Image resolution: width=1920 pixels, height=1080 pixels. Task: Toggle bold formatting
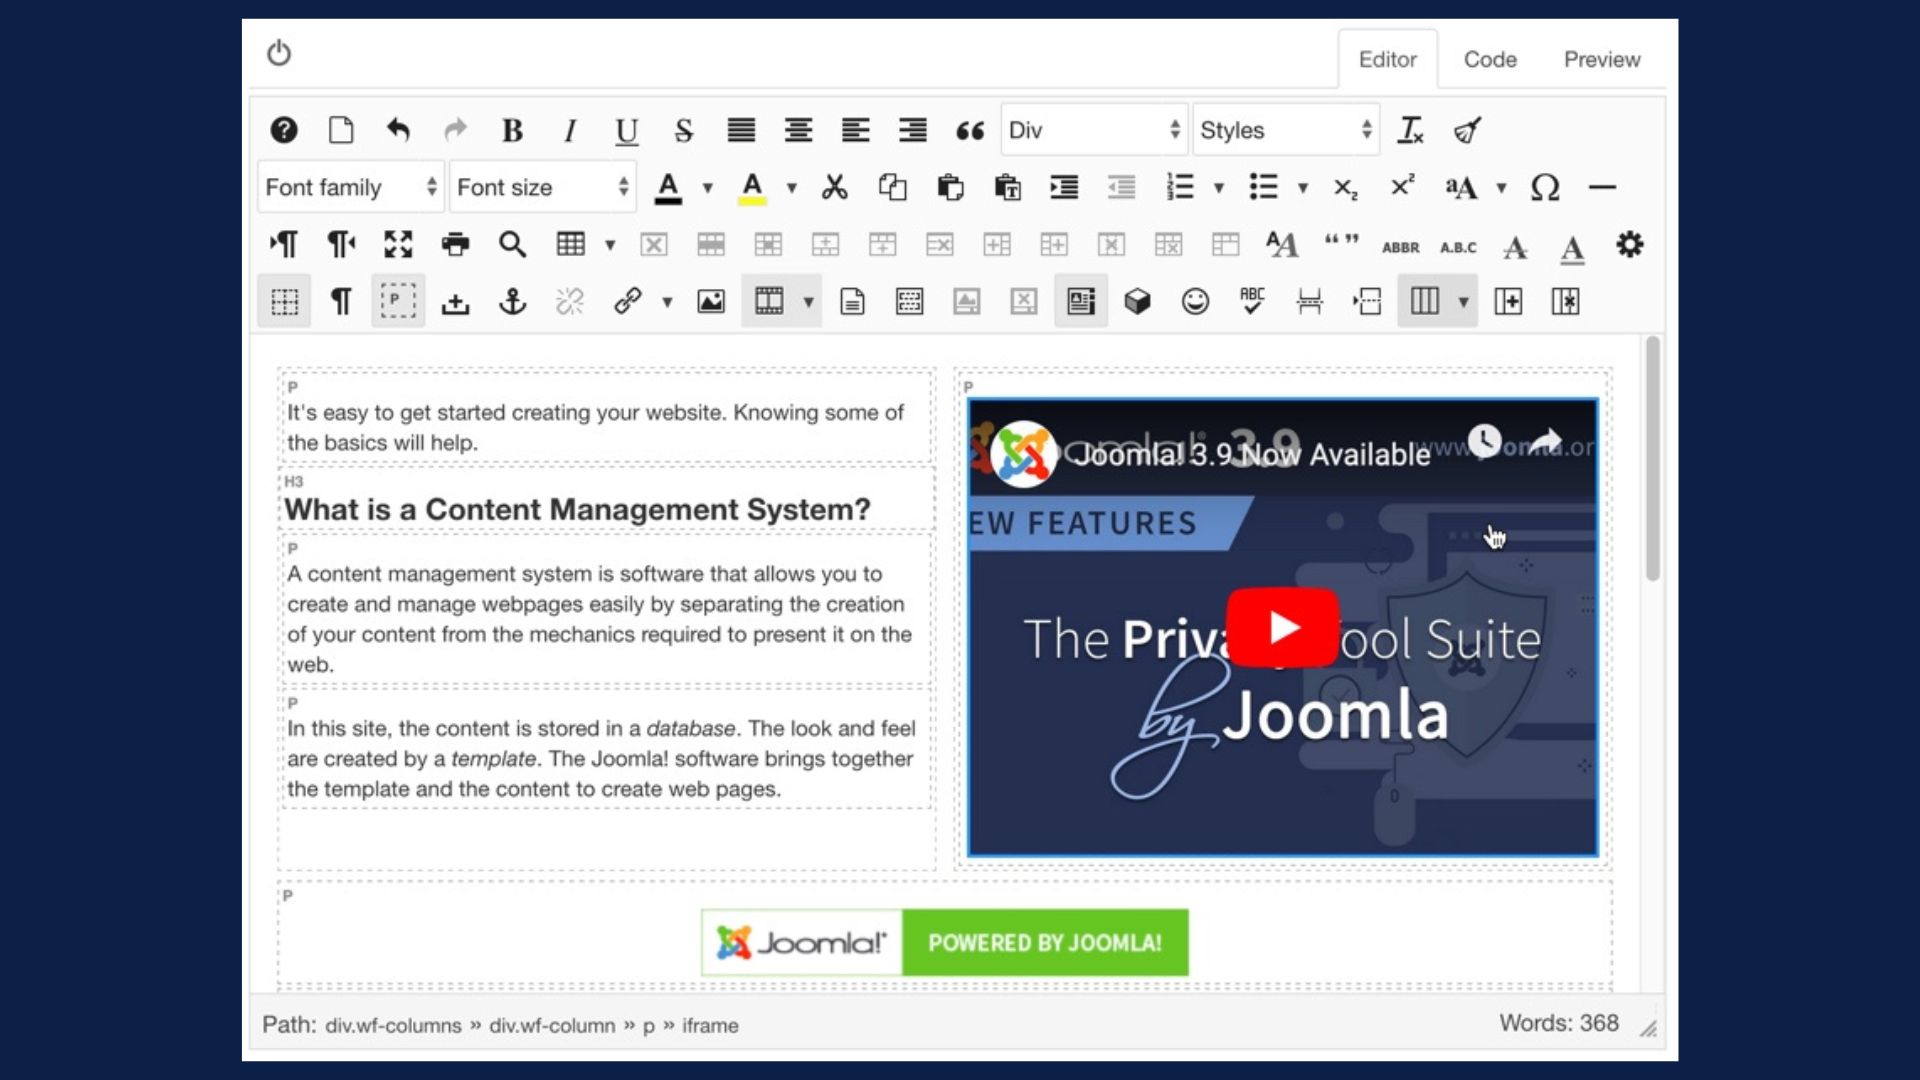coord(512,130)
